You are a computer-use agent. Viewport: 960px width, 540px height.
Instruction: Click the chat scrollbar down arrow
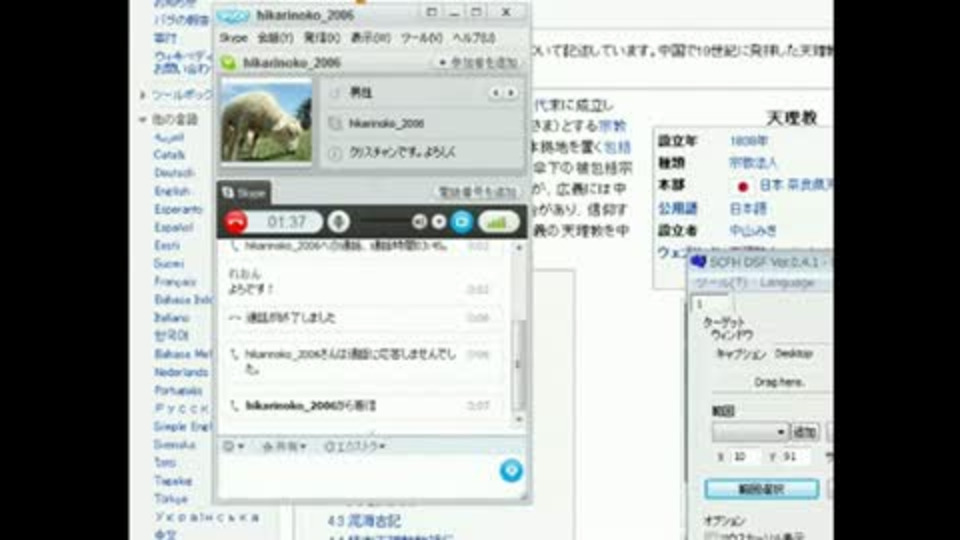click(x=519, y=419)
